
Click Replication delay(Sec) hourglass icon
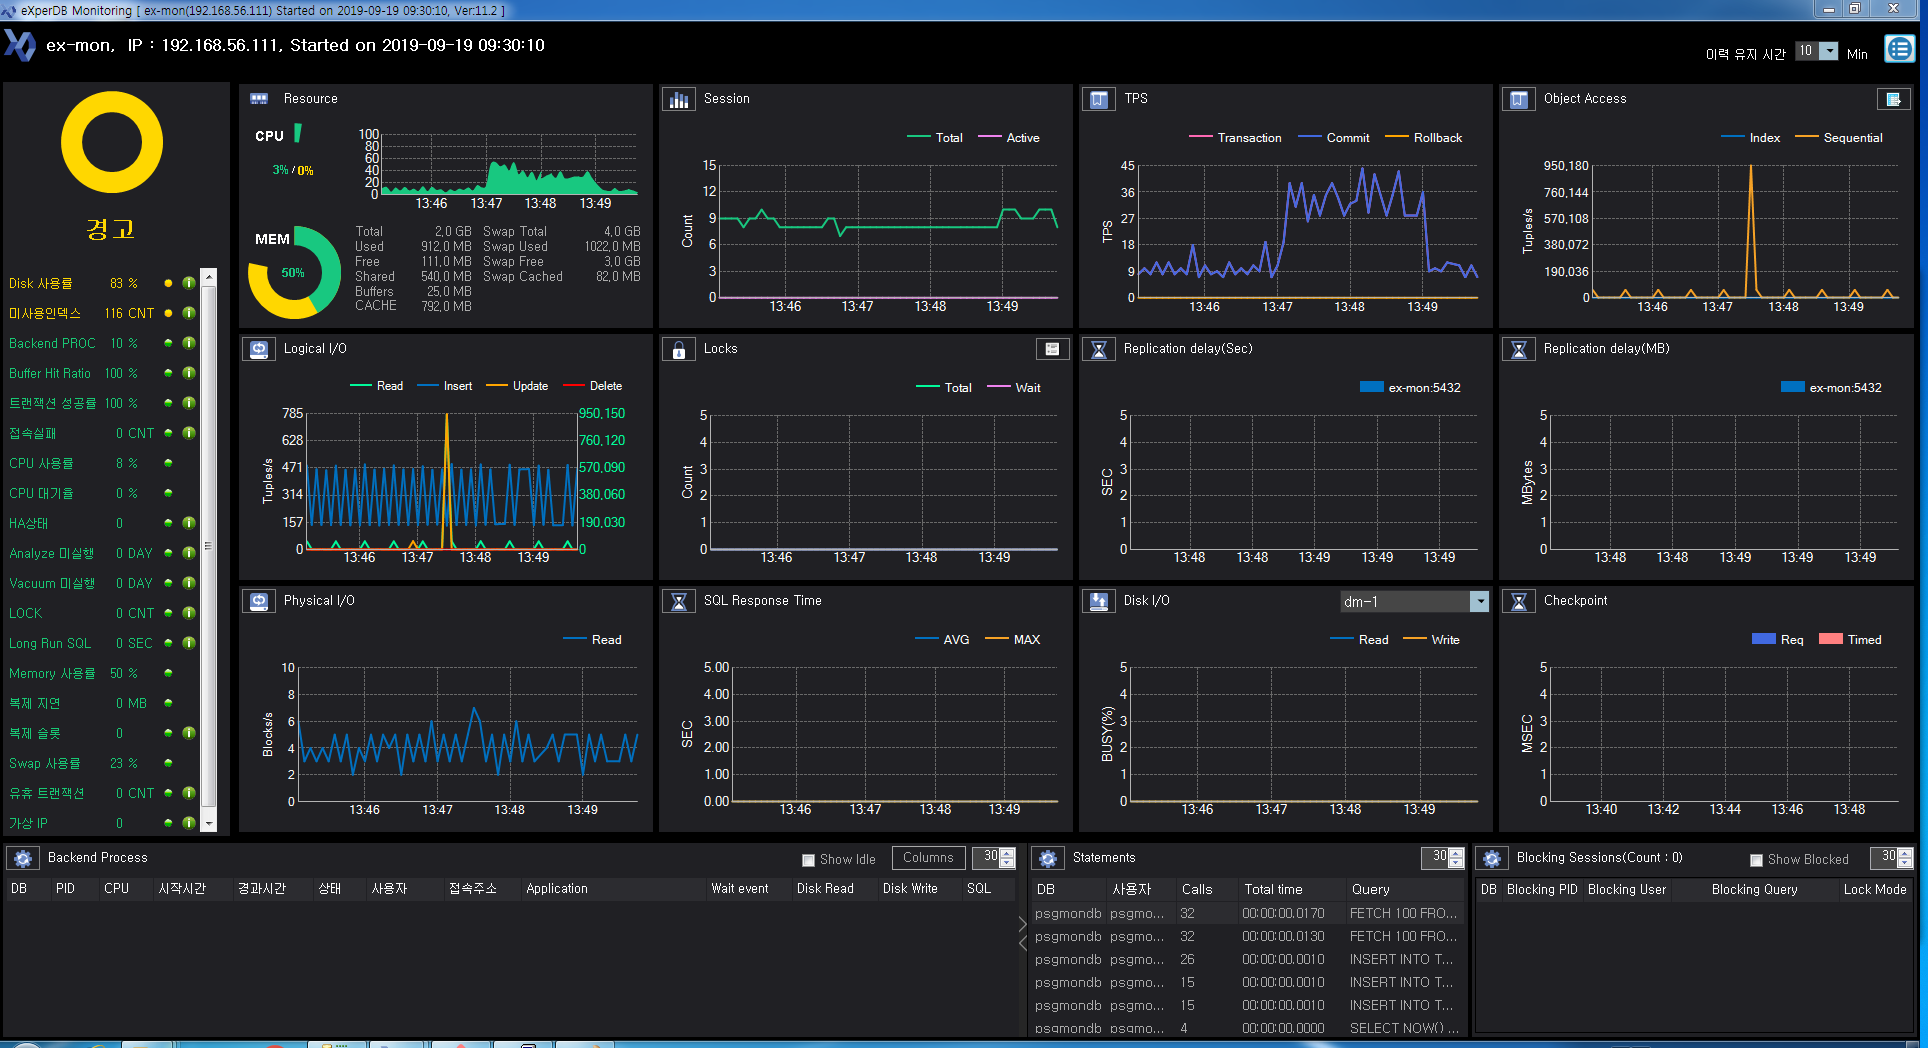[1099, 349]
